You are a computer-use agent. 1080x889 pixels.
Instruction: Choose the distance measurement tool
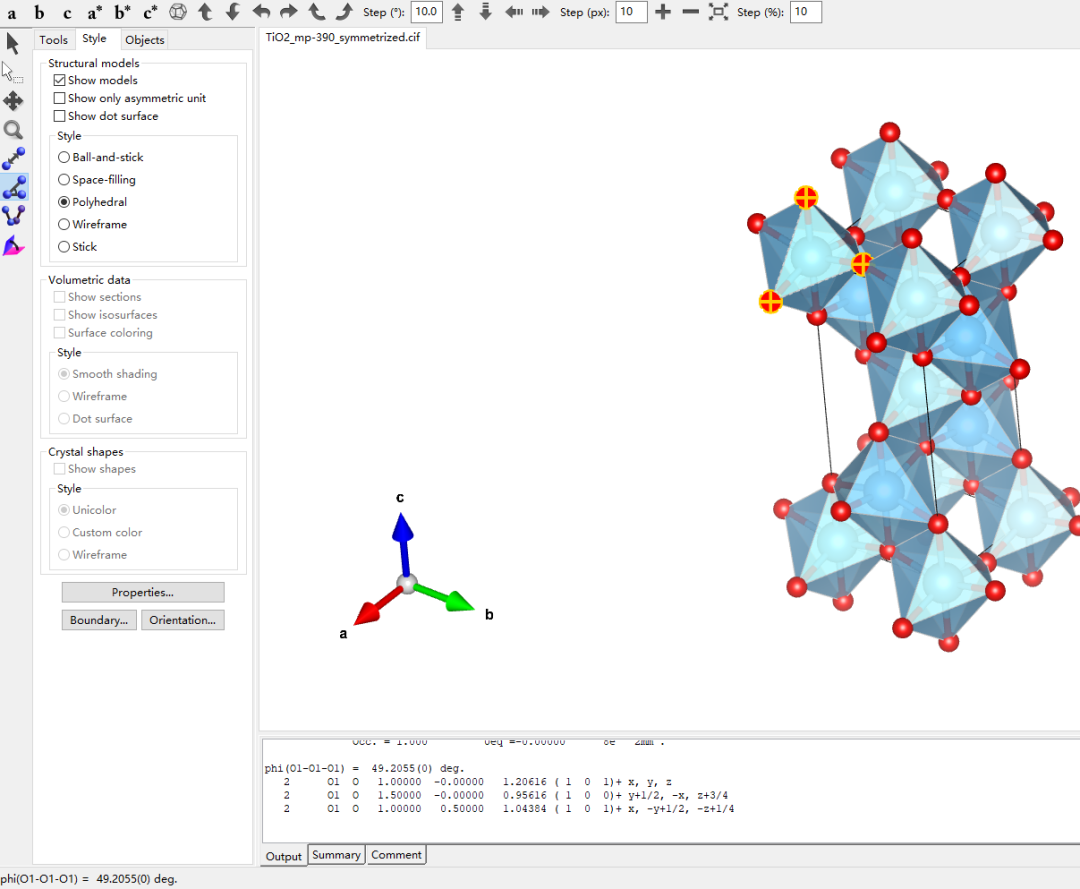pos(13,159)
